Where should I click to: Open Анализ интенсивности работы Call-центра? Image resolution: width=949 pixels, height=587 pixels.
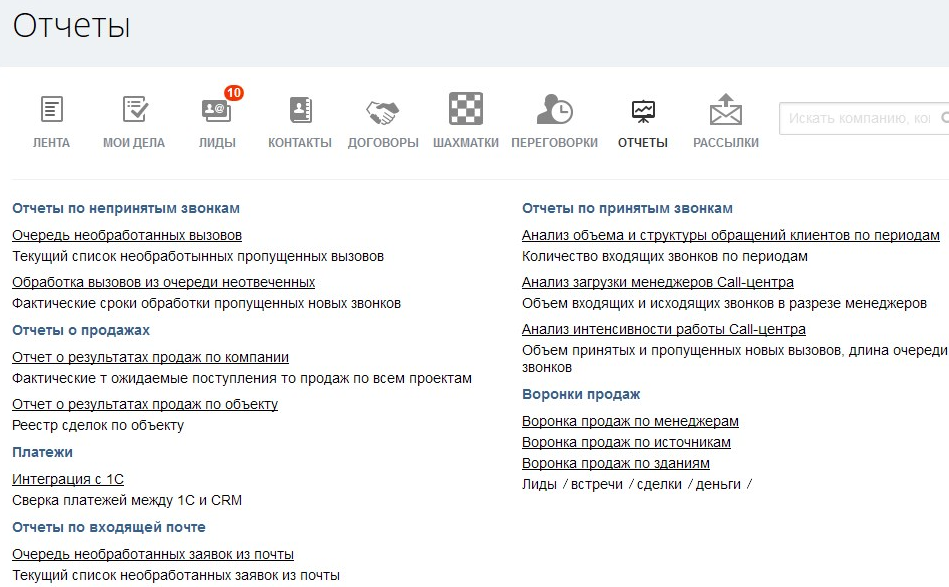[664, 329]
